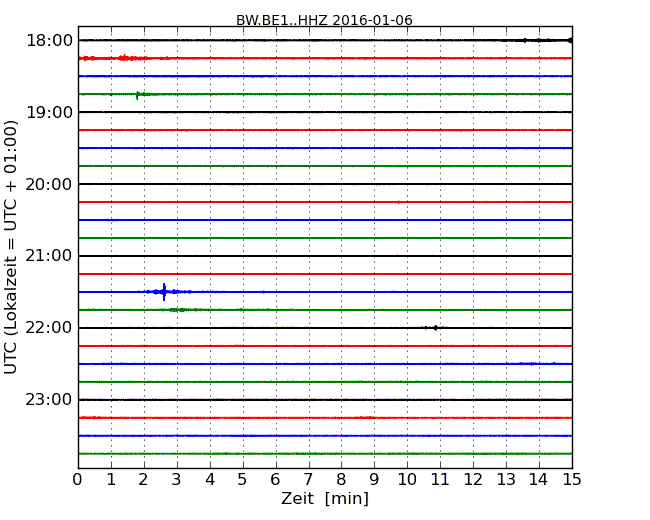The width and height of the screenshot is (650, 520).
Task: Click the Zeit [min] x-axis label
Action: tap(325, 498)
